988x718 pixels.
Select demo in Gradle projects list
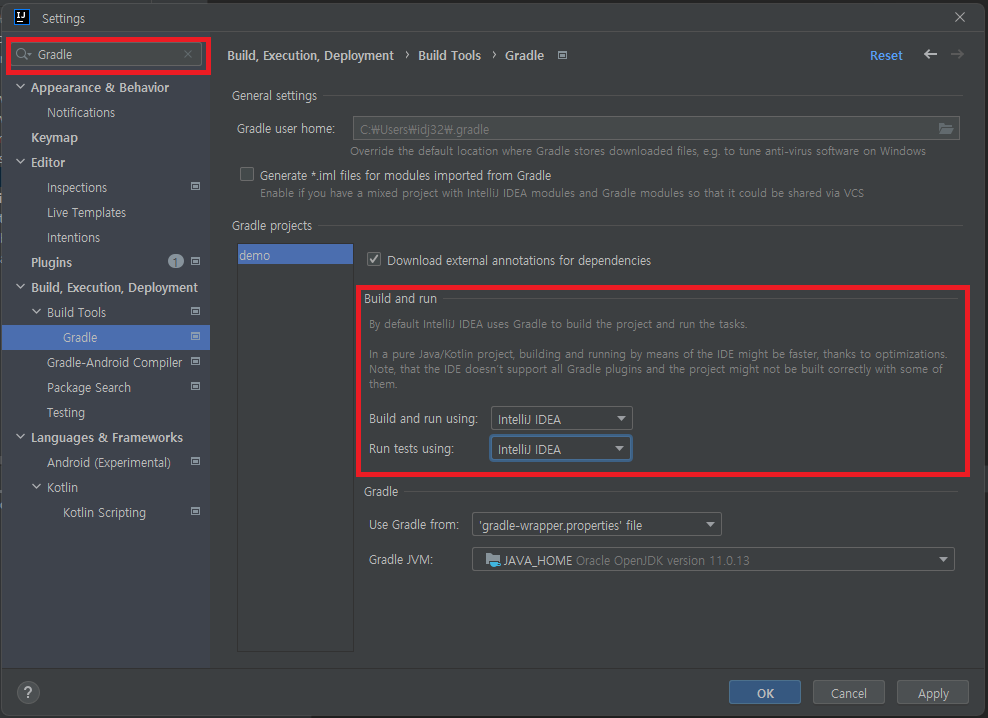pos(295,255)
